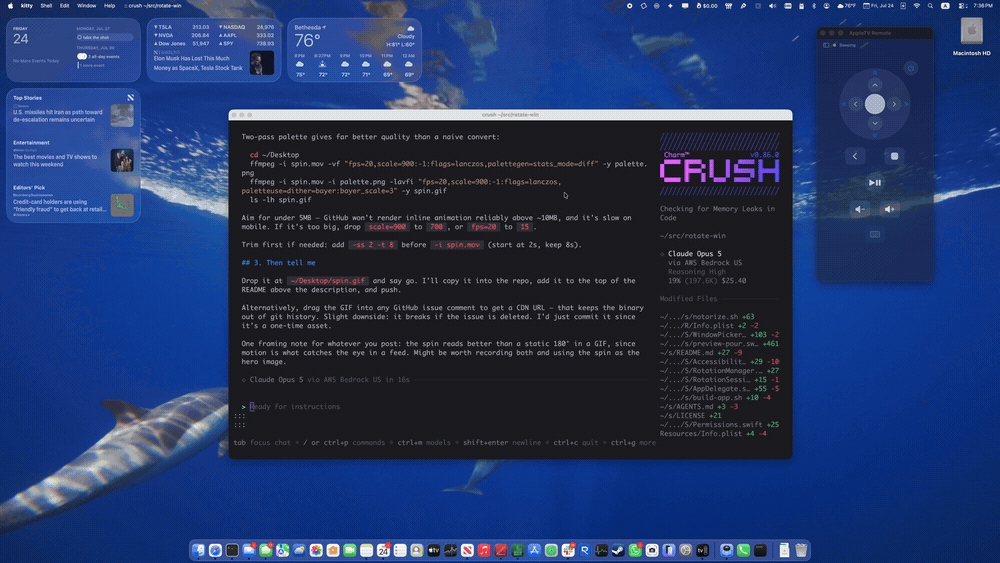Open the Shell menu in kitty menu bar
This screenshot has width=1000, height=563.
click(46, 6)
